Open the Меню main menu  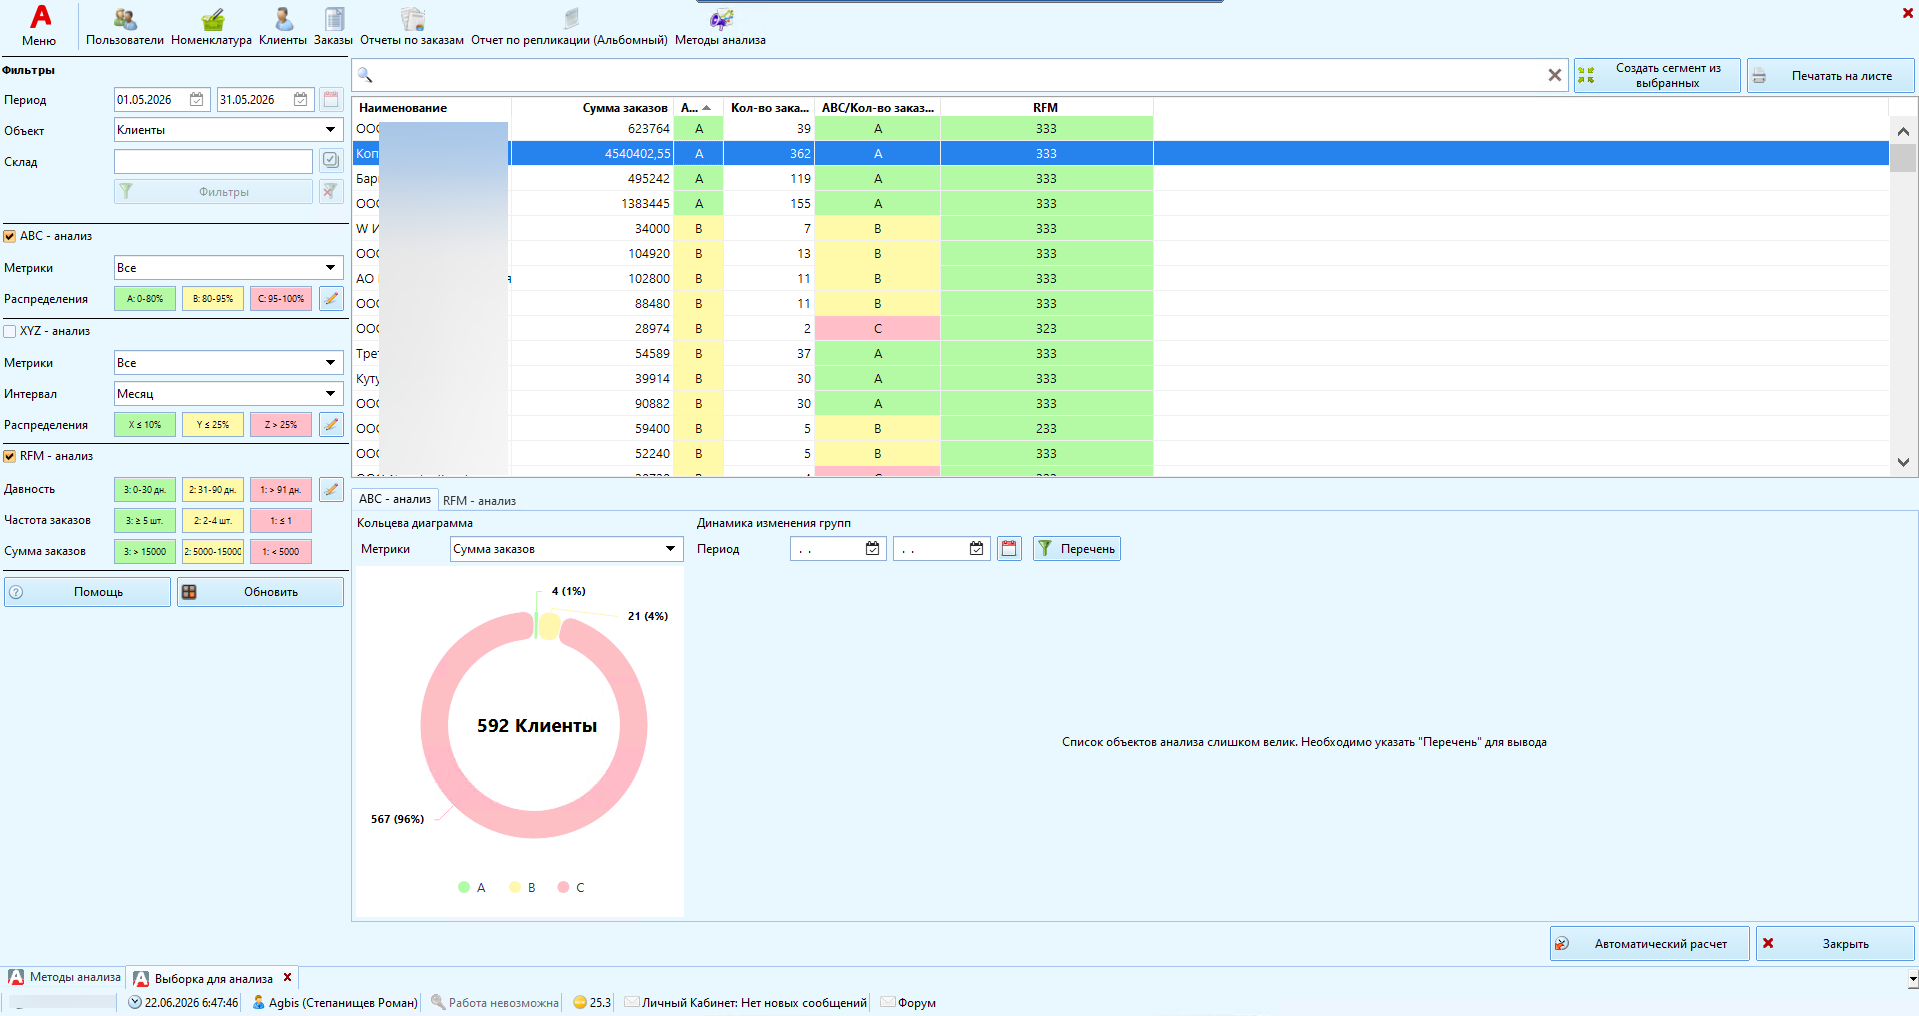(x=39, y=27)
